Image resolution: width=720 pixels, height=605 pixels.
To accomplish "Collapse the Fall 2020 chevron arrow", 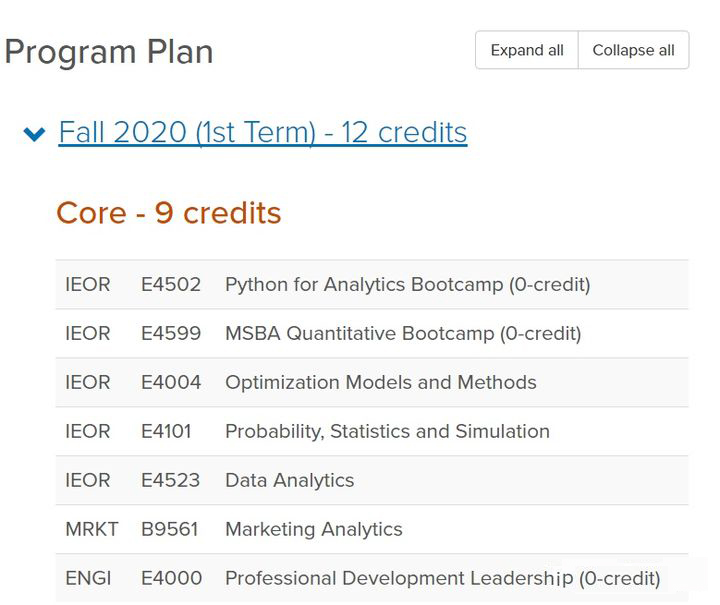I will (x=35, y=134).
